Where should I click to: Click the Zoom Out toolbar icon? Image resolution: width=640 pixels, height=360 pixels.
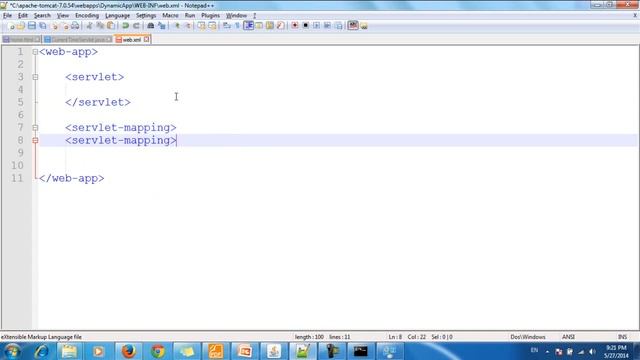(x=187, y=26)
